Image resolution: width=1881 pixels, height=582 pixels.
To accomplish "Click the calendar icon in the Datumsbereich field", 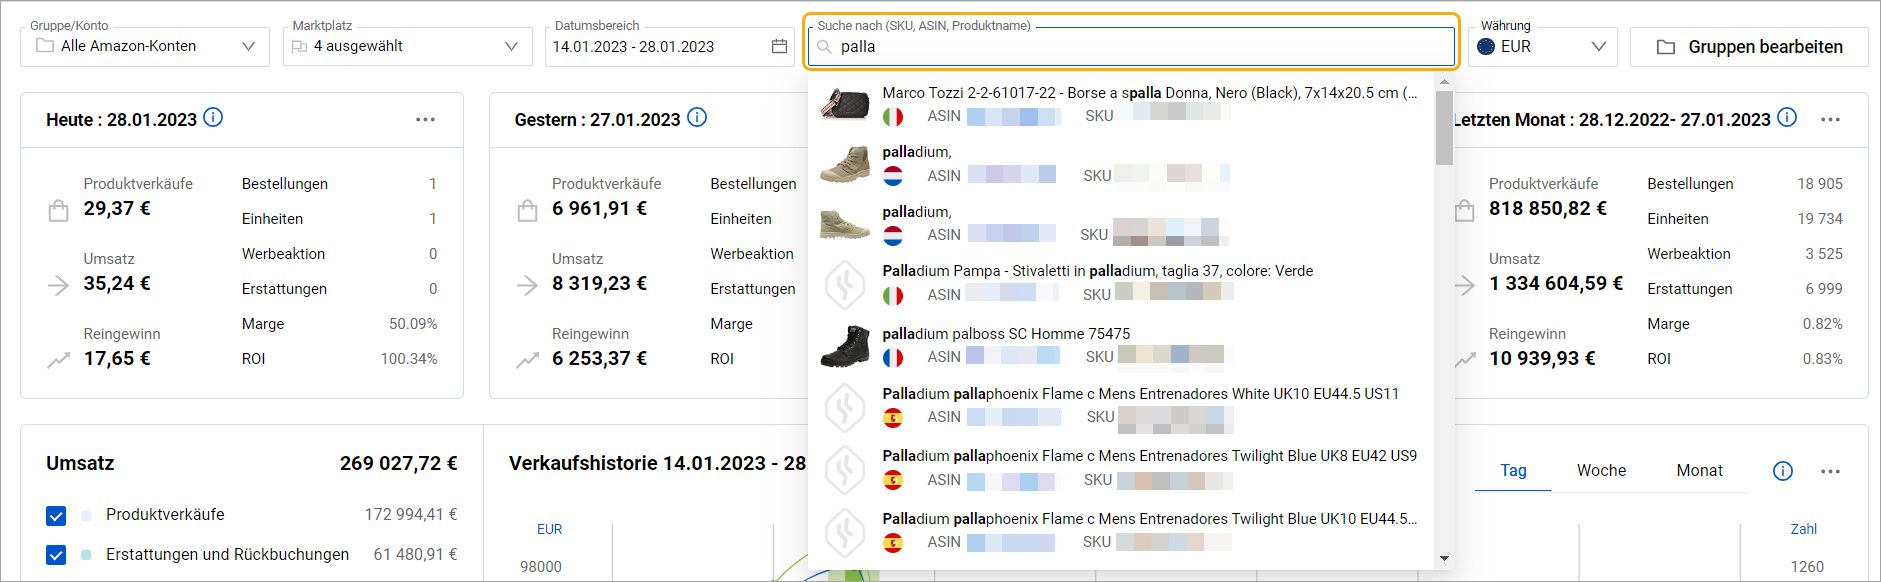I will (779, 46).
